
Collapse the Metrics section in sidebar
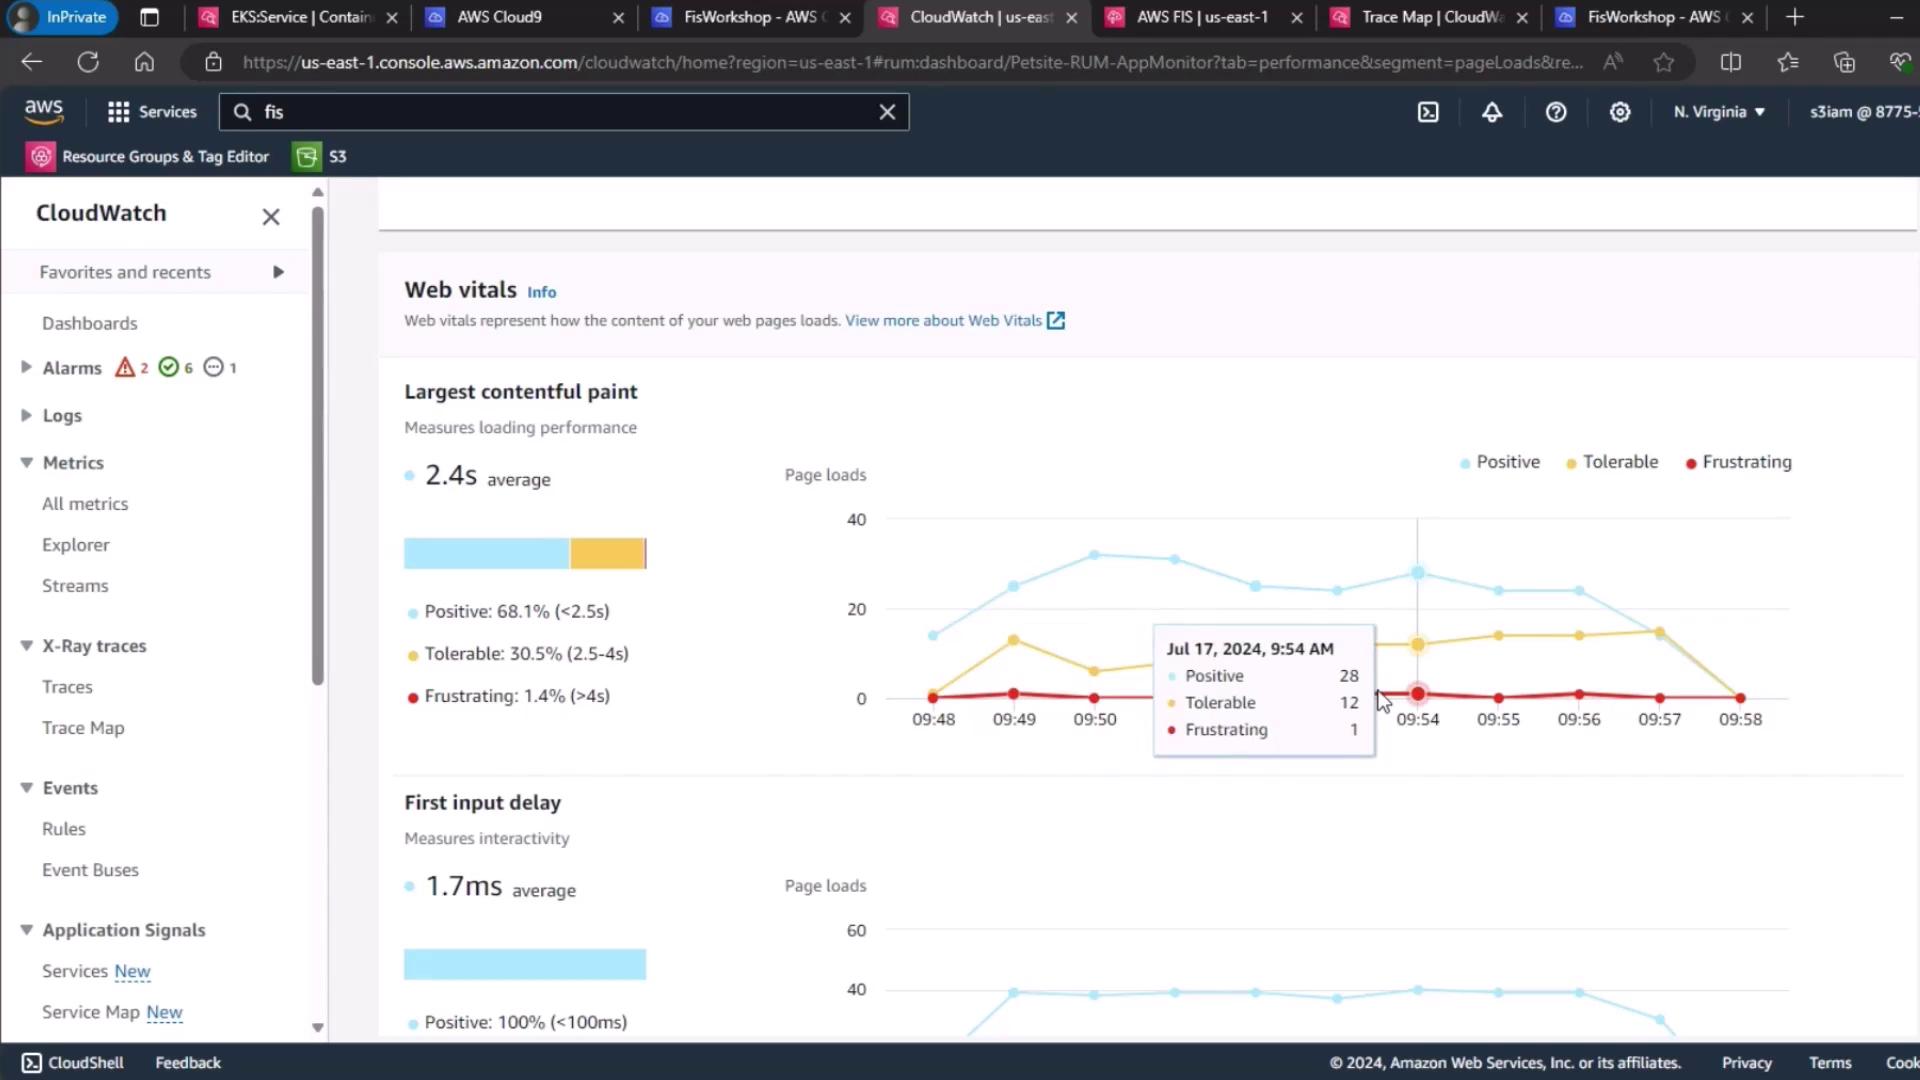click(x=26, y=462)
